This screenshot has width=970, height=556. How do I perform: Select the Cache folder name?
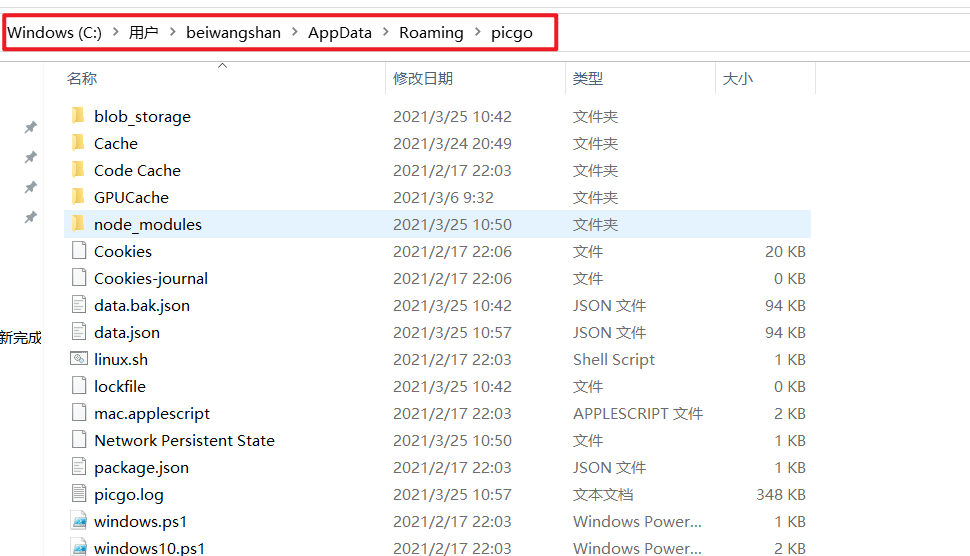(x=116, y=143)
